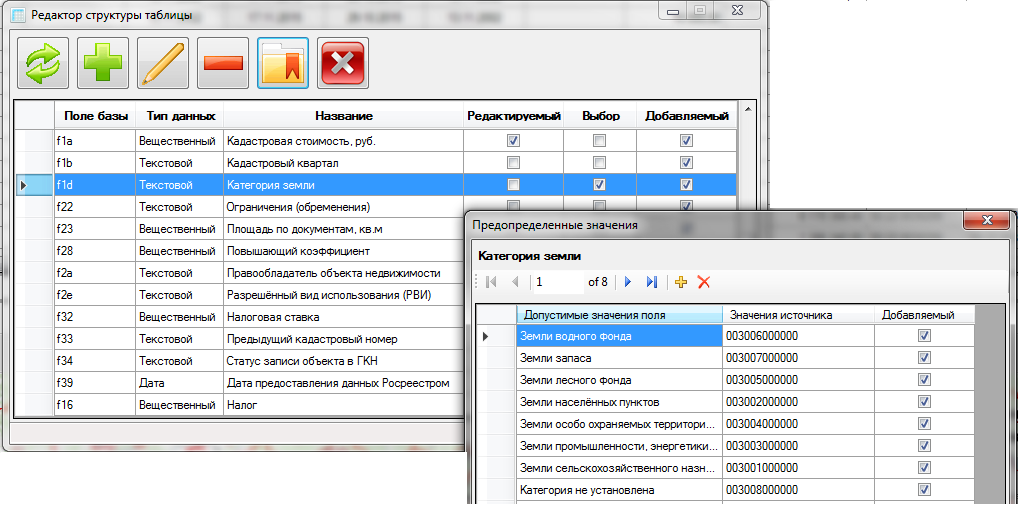Select Правообладатель объекта недвижимости cell
1018x508 pixels.
click(x=343, y=273)
